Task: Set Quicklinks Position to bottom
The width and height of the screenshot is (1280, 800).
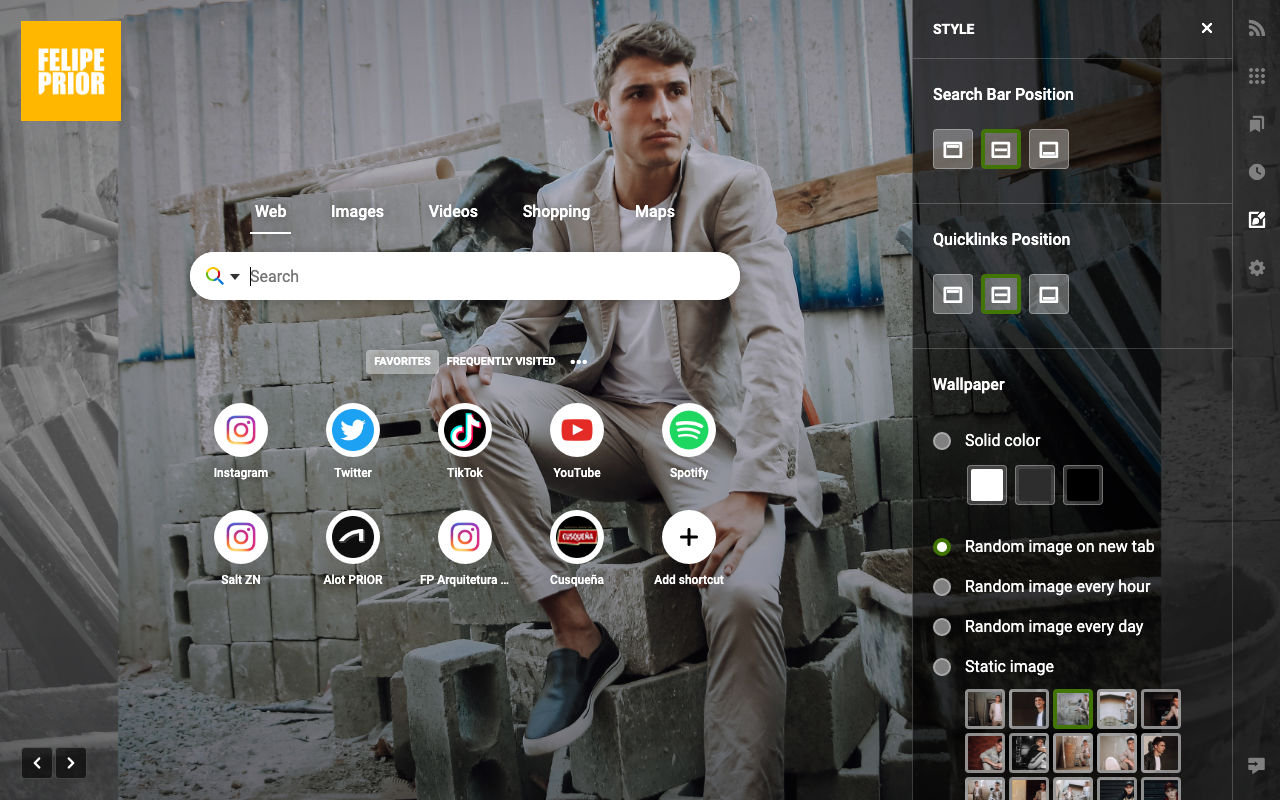Action: 1049,295
